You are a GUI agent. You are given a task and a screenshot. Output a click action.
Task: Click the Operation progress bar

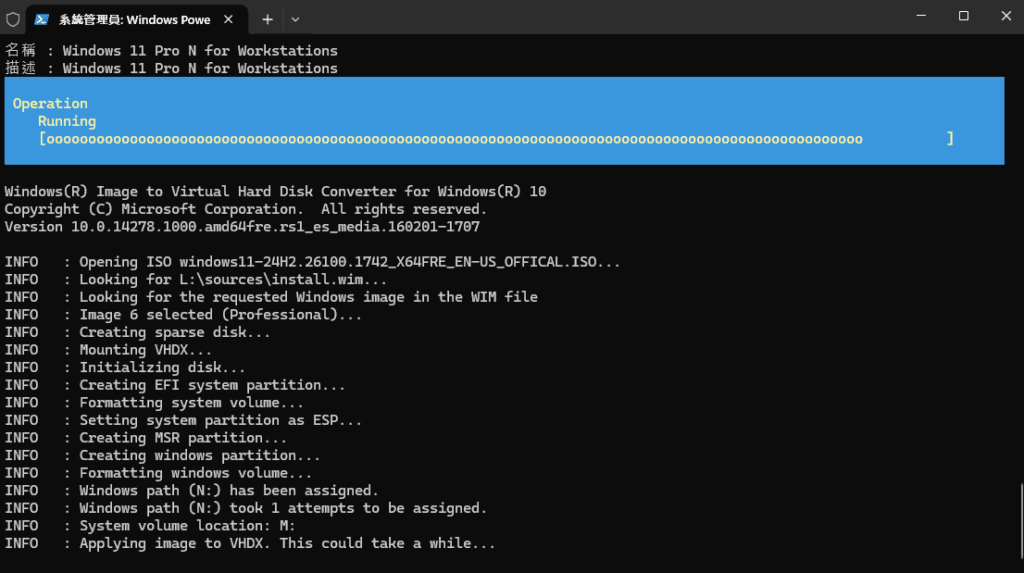496,139
